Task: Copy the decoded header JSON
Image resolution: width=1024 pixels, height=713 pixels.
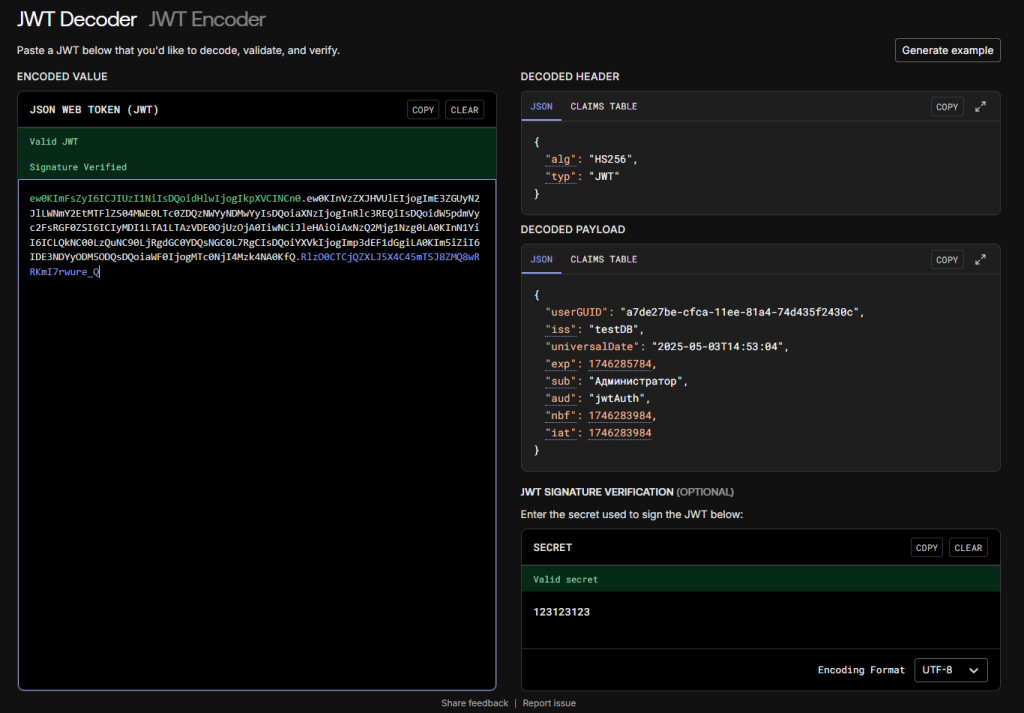Action: click(946, 107)
